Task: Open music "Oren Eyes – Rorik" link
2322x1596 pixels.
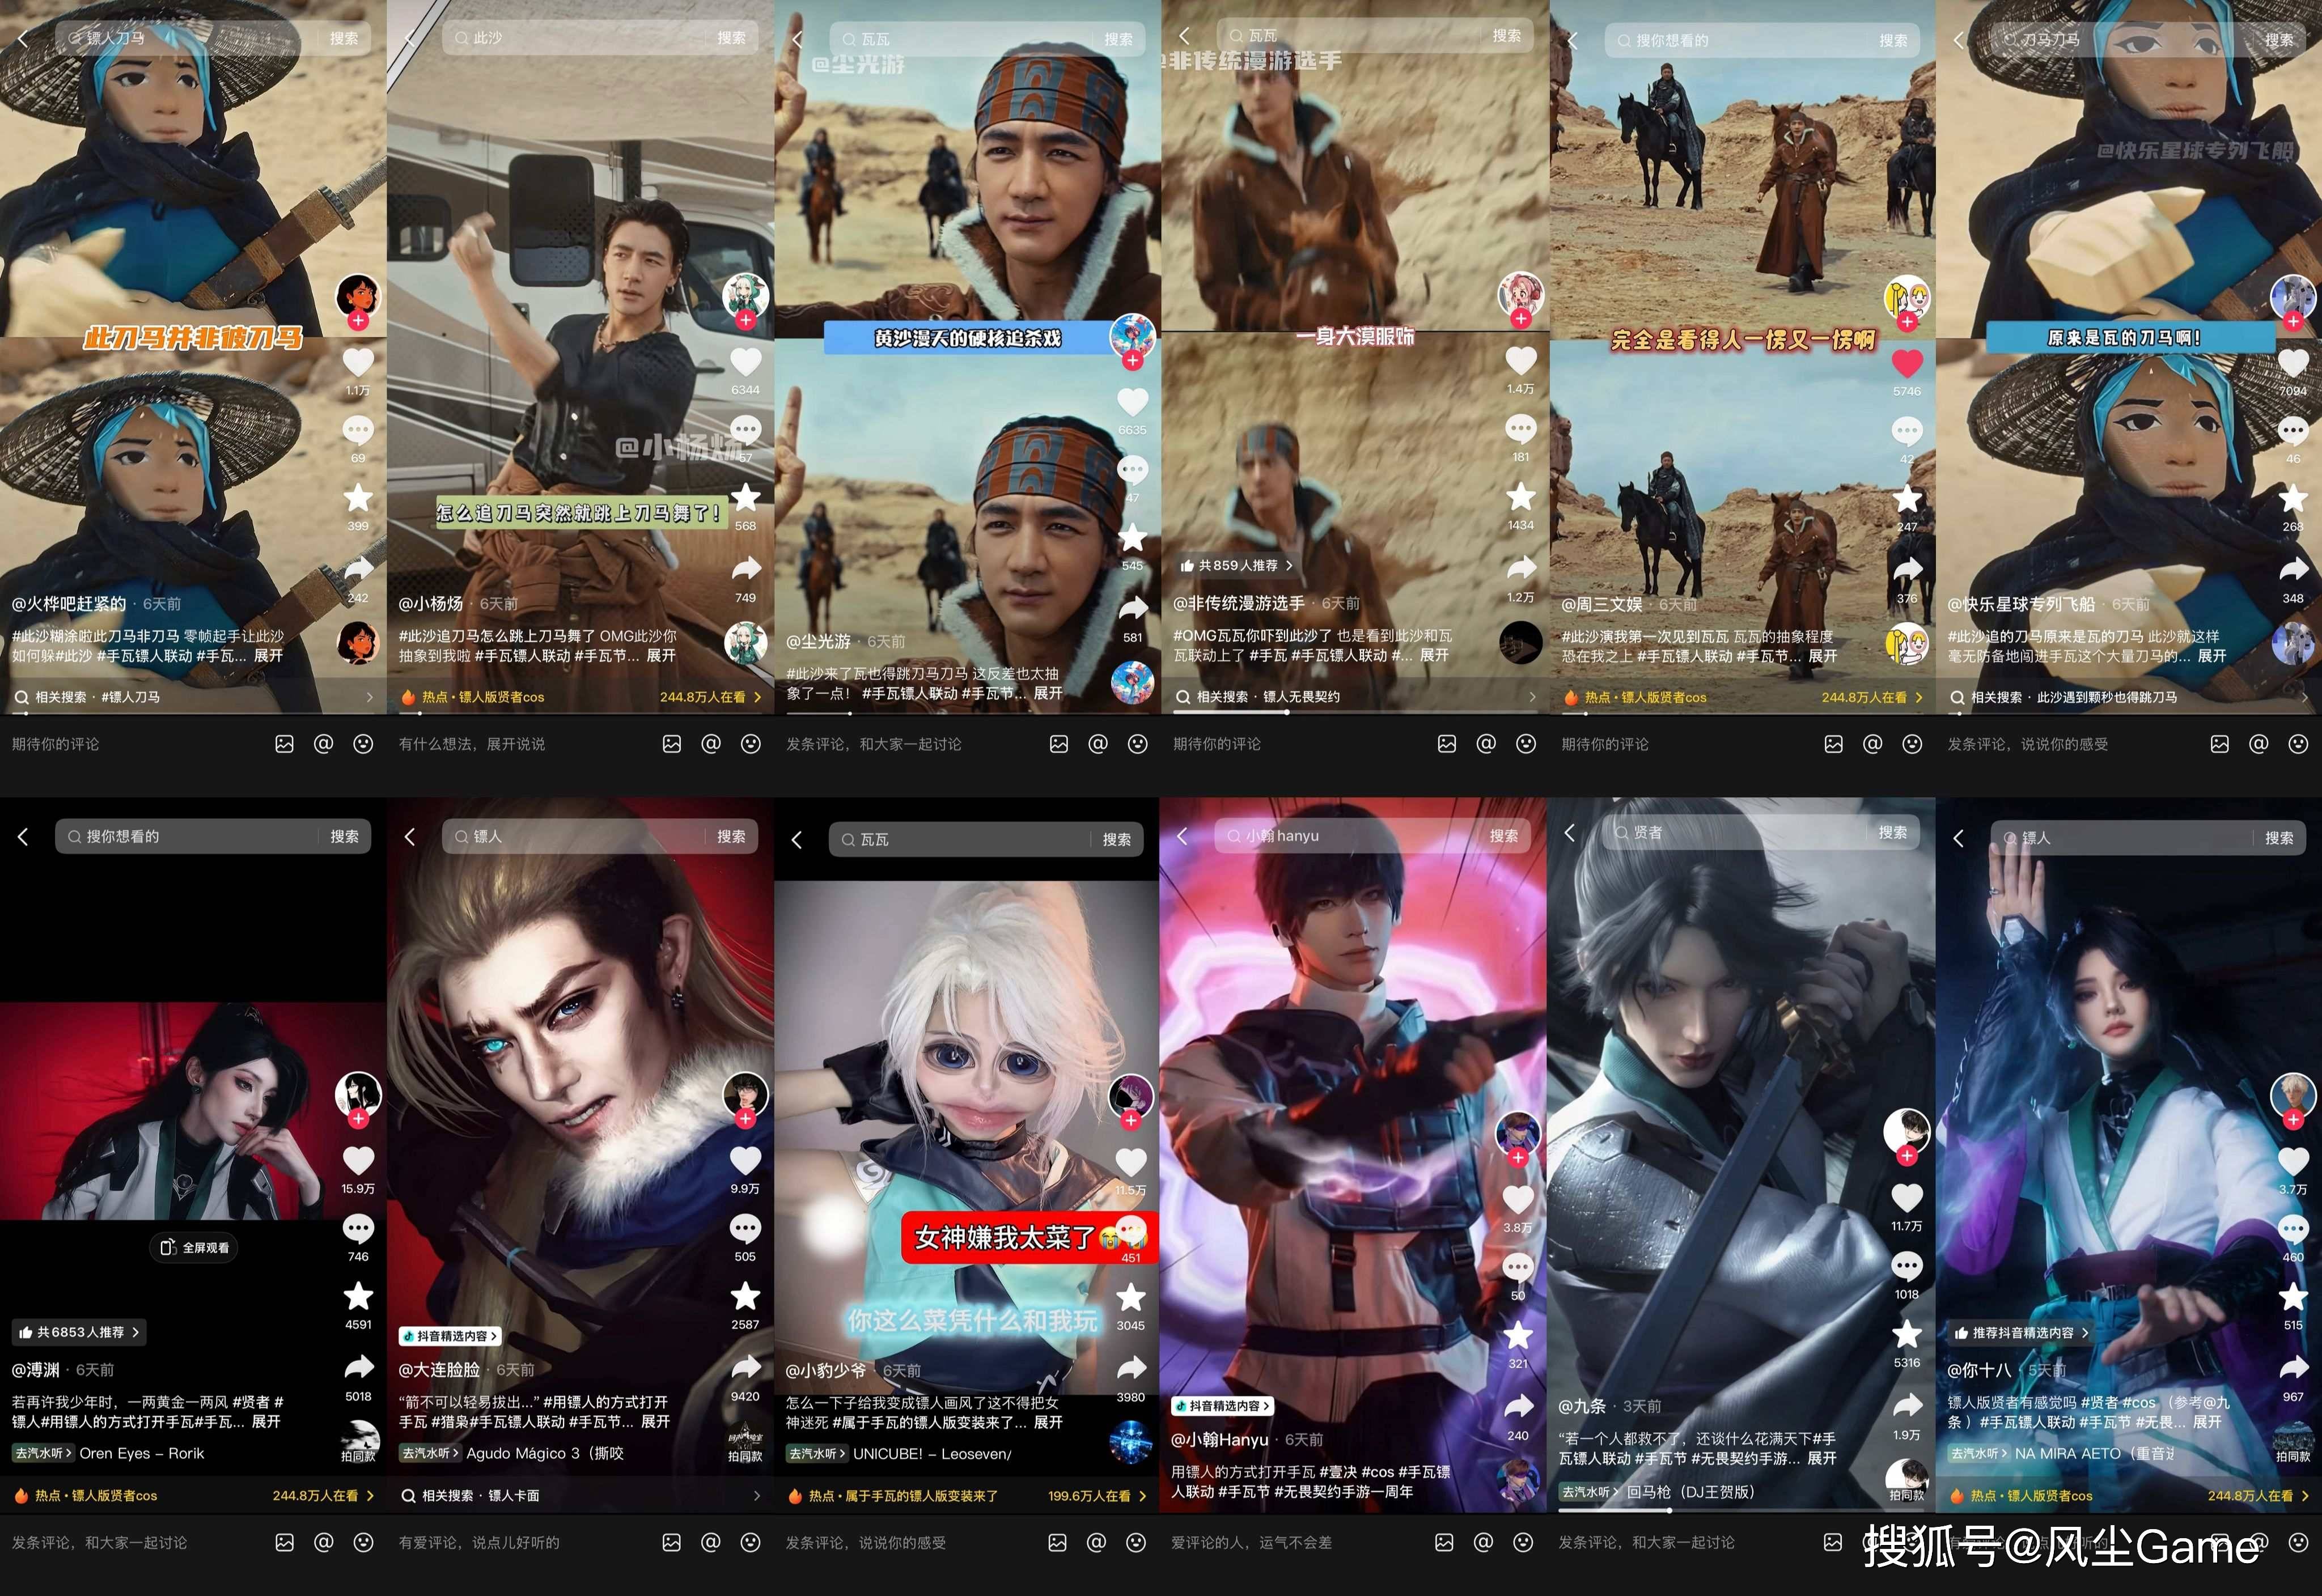Action: point(141,1453)
